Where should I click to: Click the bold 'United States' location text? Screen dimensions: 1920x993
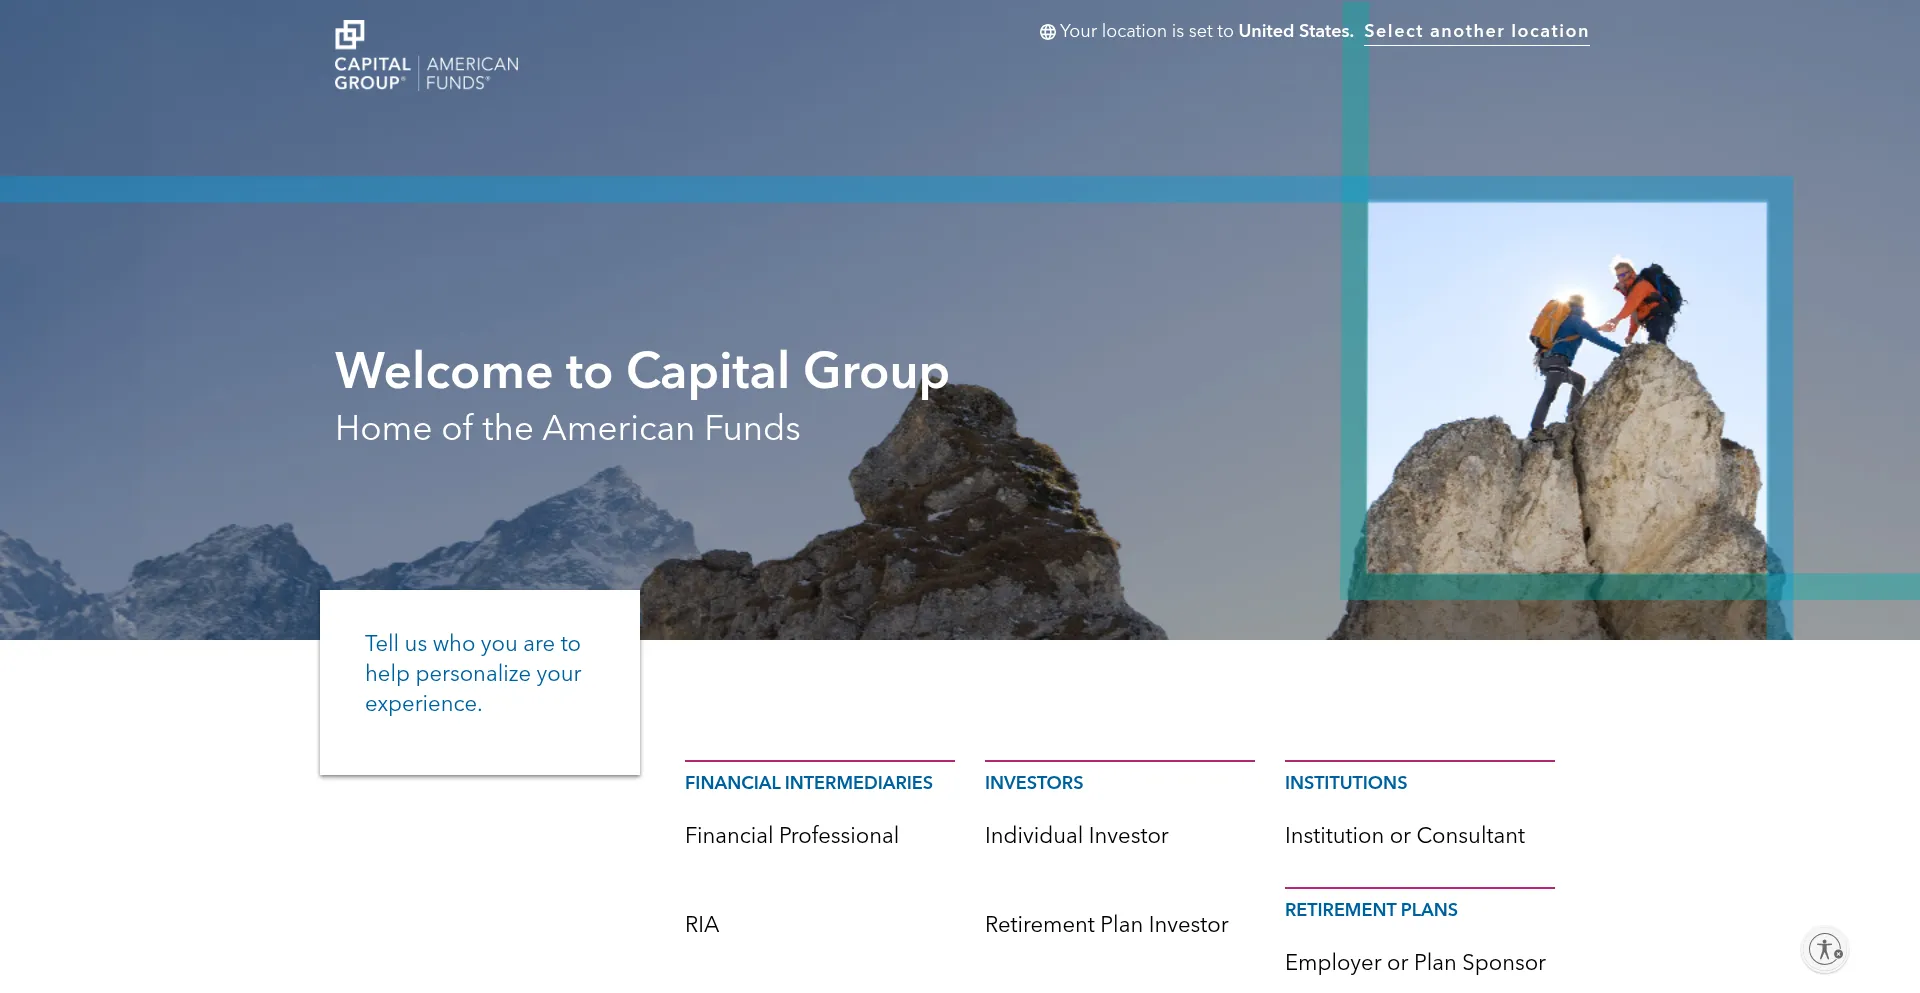pyautogui.click(x=1295, y=31)
